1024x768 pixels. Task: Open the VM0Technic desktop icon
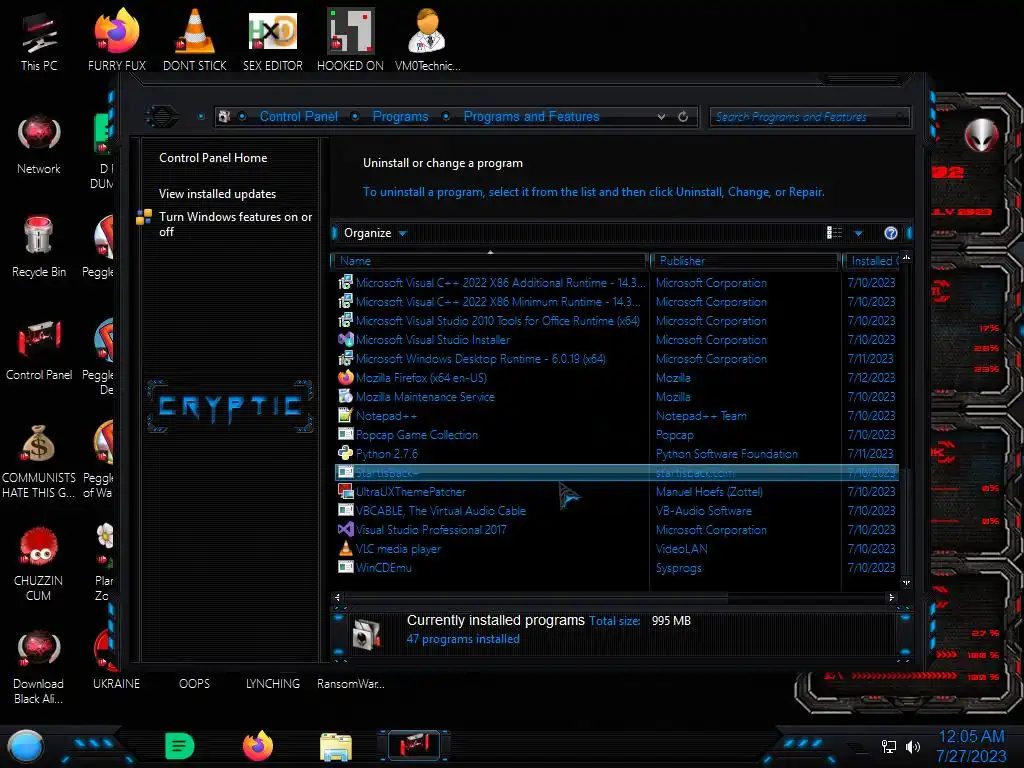coord(428,40)
